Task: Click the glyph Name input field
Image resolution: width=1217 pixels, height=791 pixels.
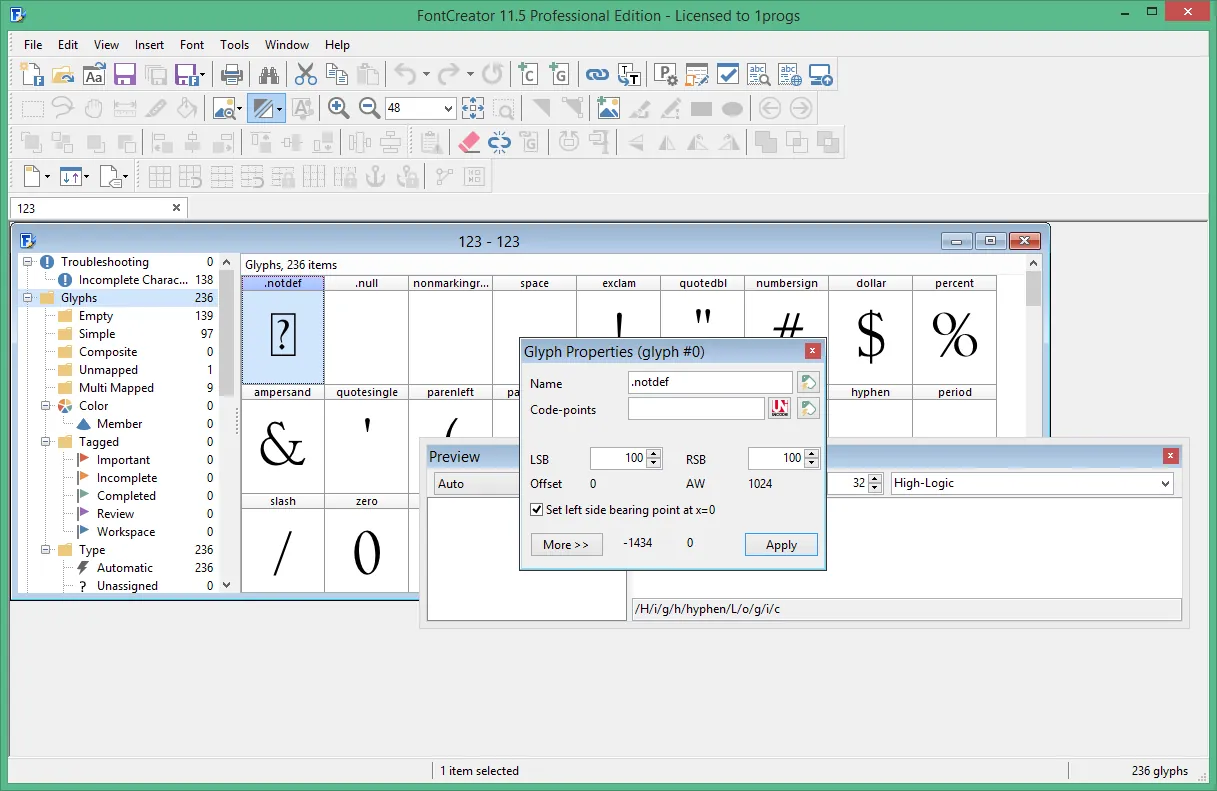Action: (x=710, y=383)
